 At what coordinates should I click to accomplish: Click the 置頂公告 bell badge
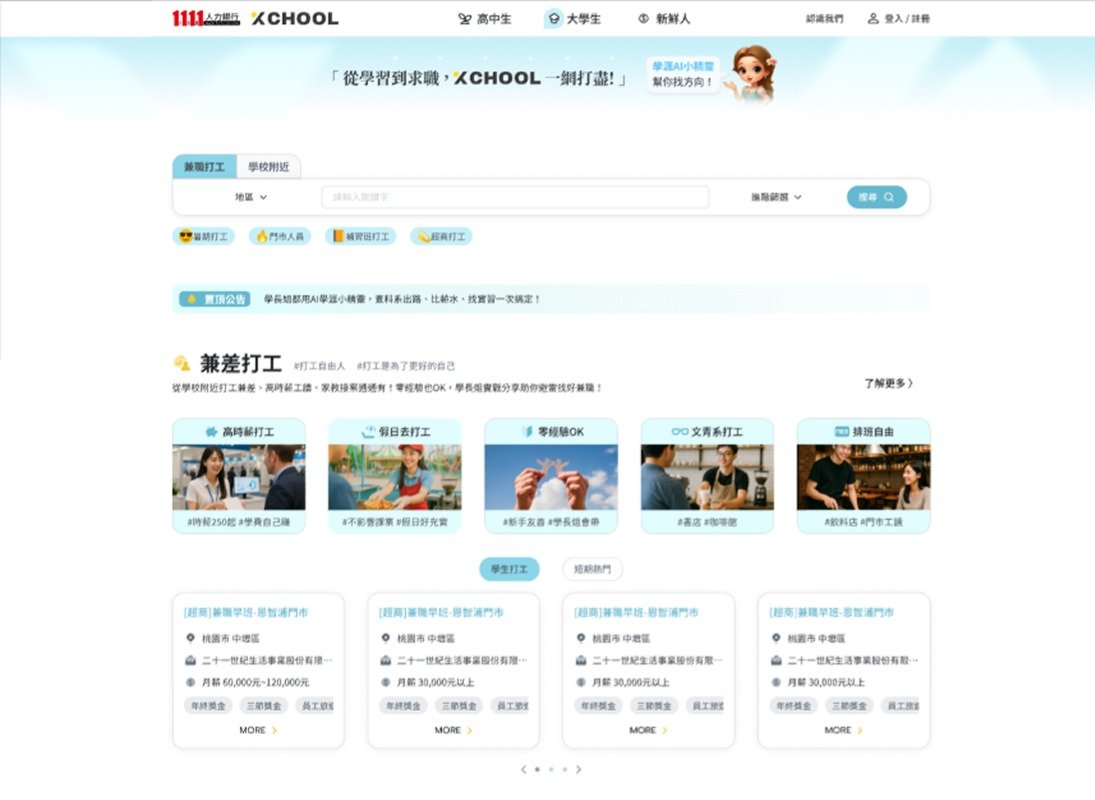215,299
